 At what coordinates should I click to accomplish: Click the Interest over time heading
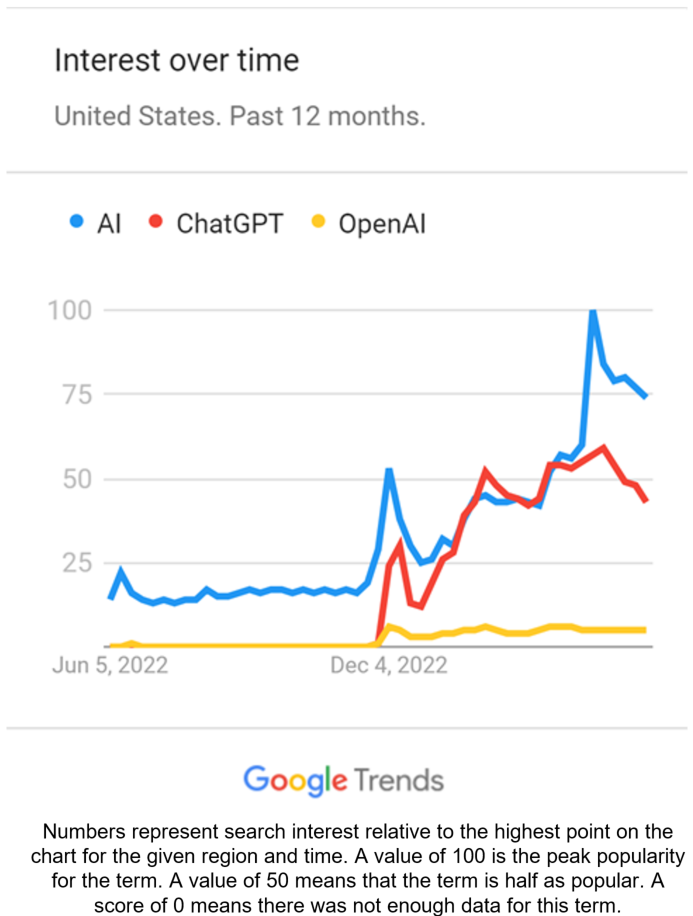coord(176,61)
